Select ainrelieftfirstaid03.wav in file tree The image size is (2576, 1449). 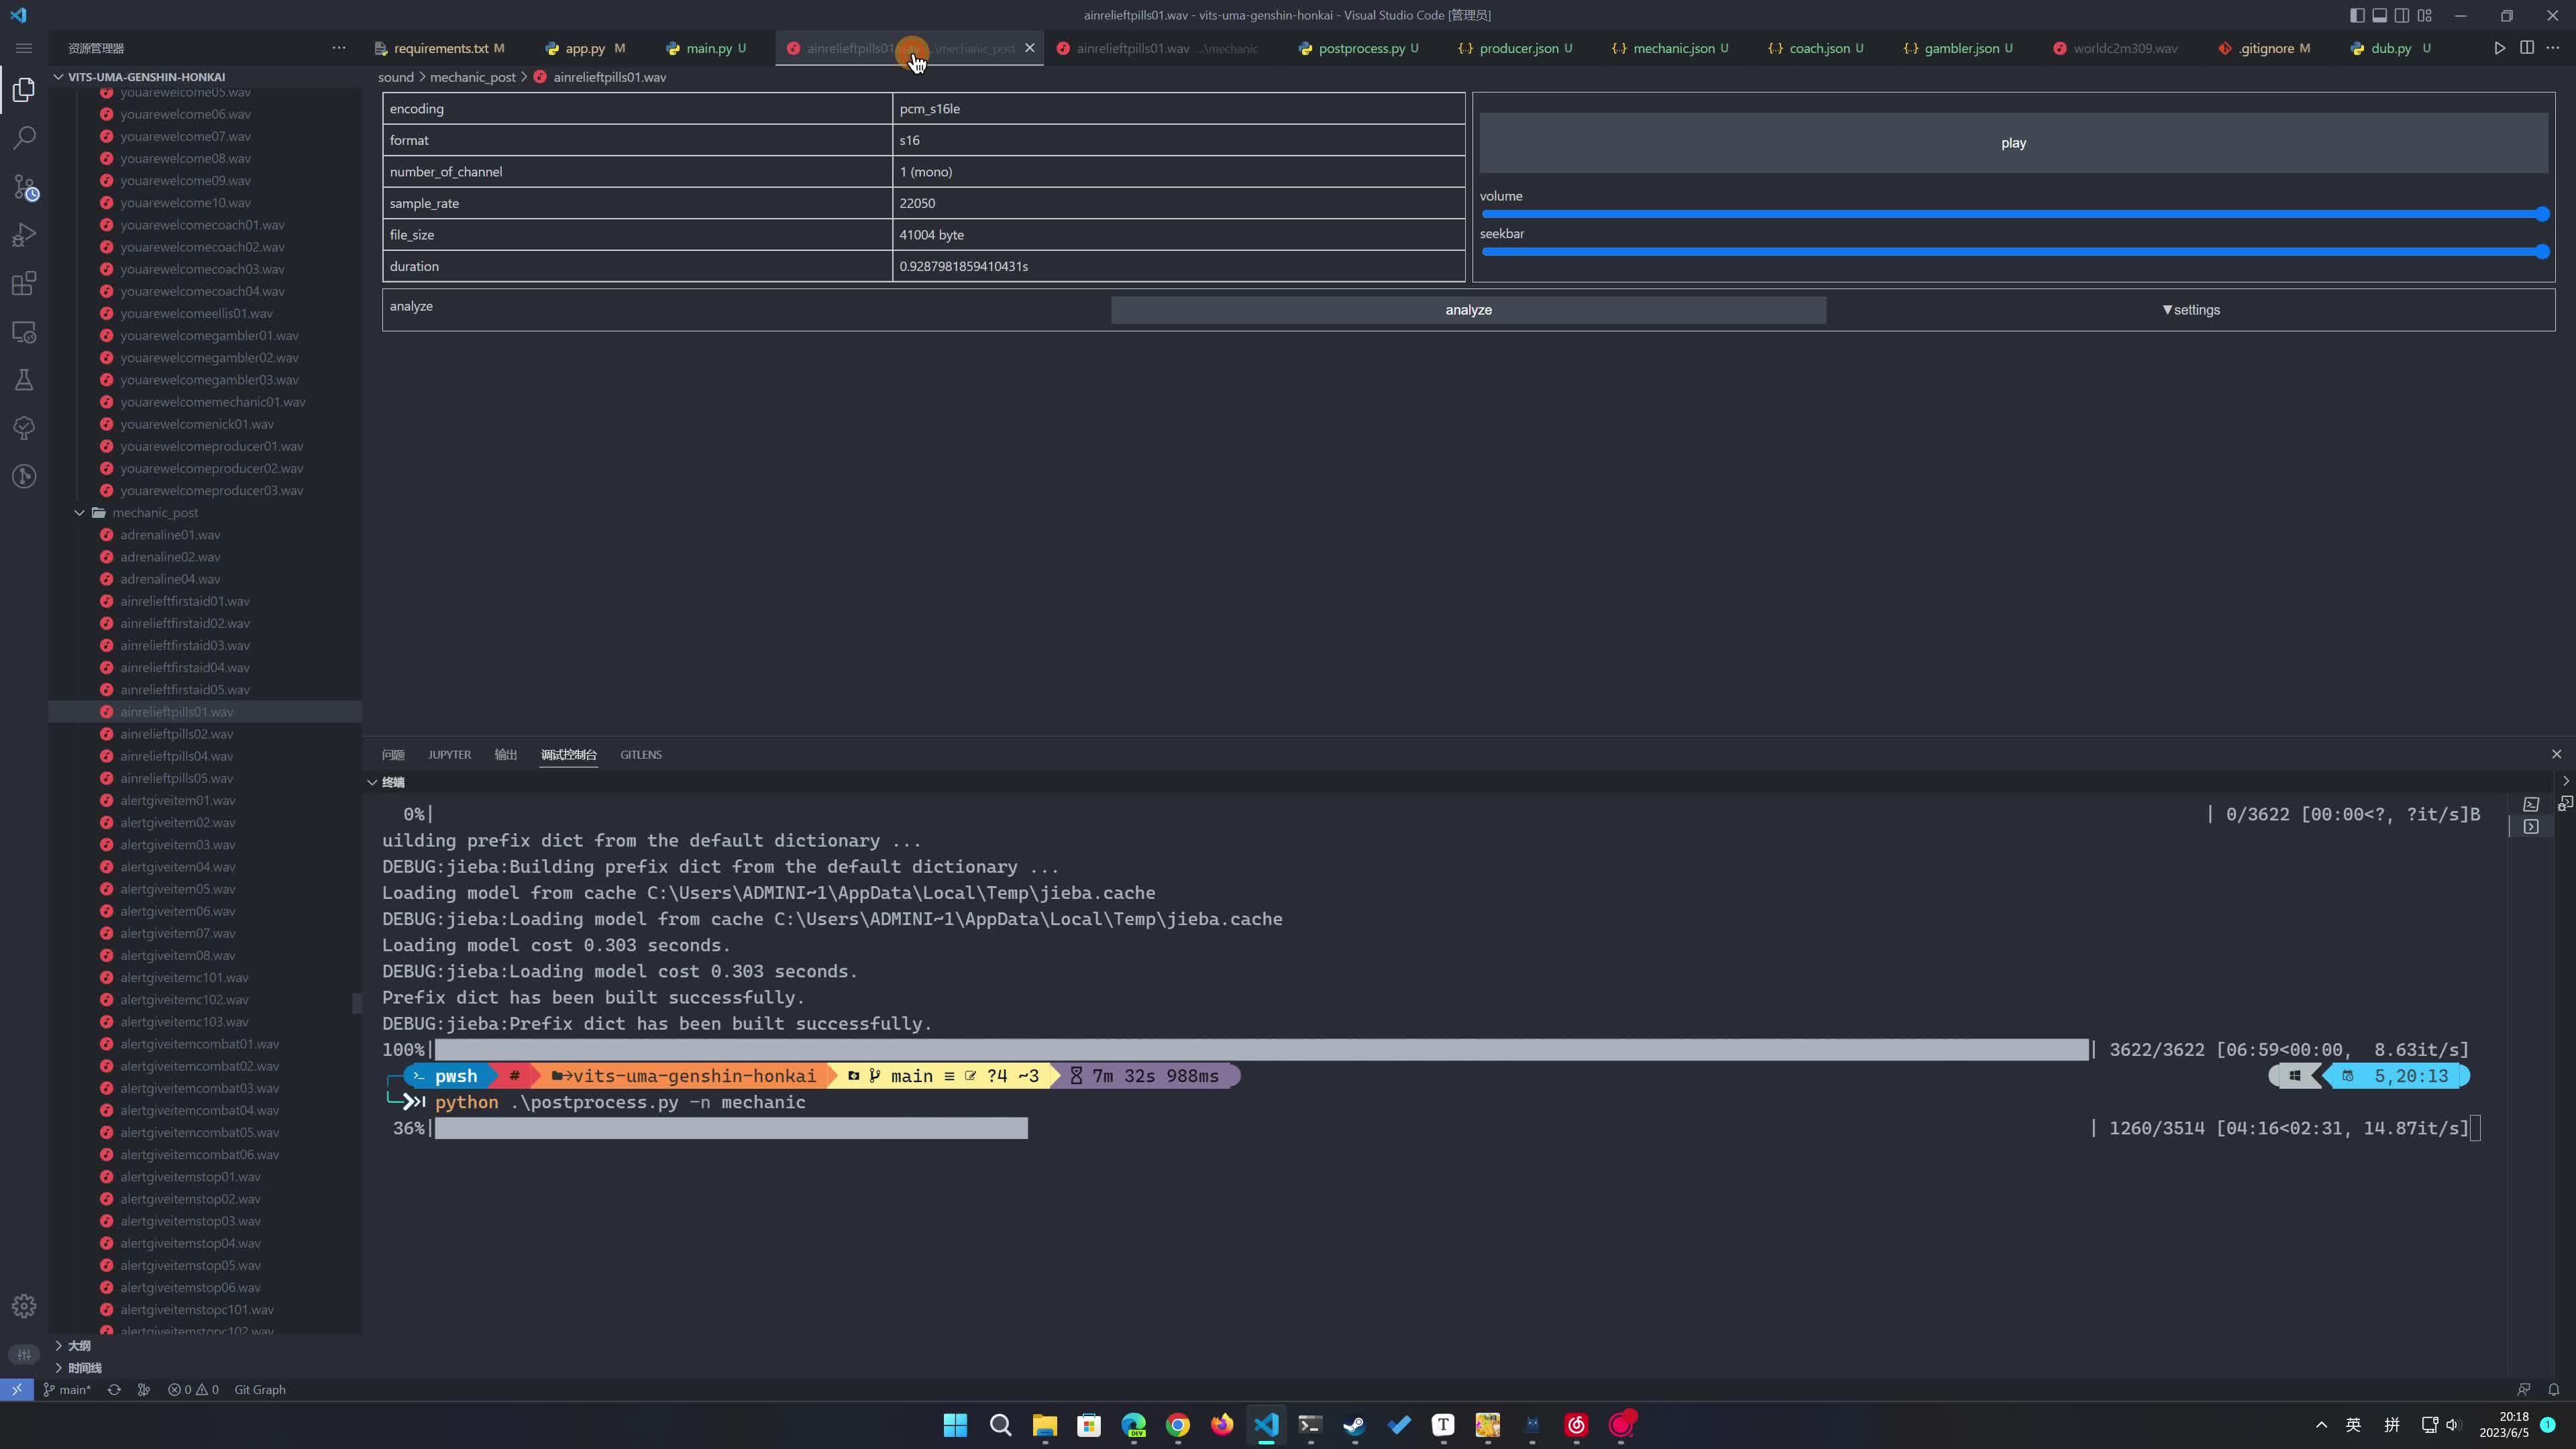184,646
